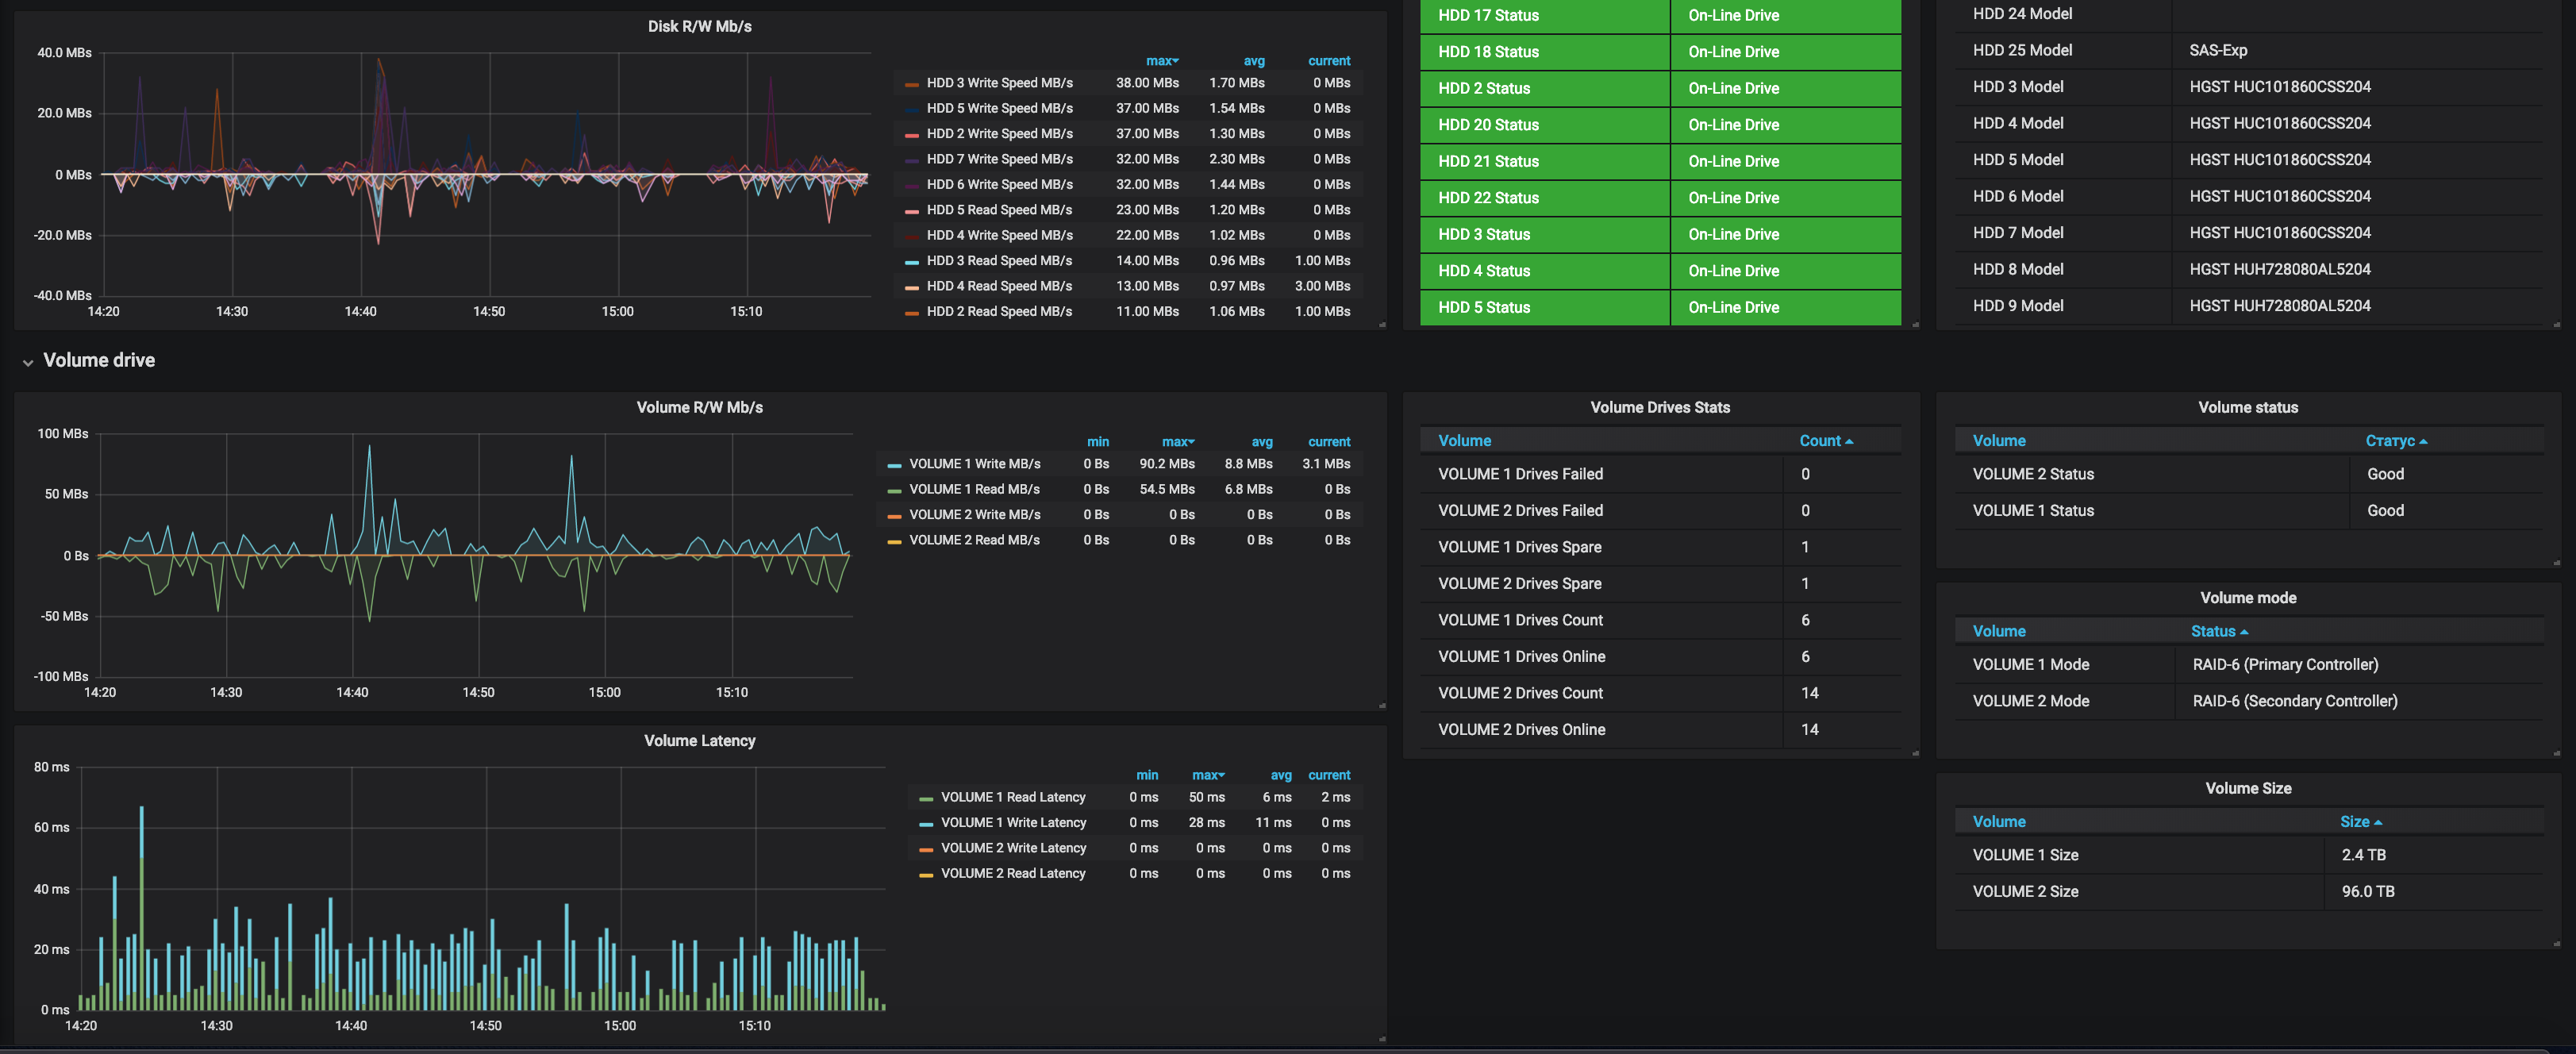This screenshot has width=2576, height=1054.
Task: Click the Volume header in Volume Drives Stats table
Action: click(x=1464, y=441)
